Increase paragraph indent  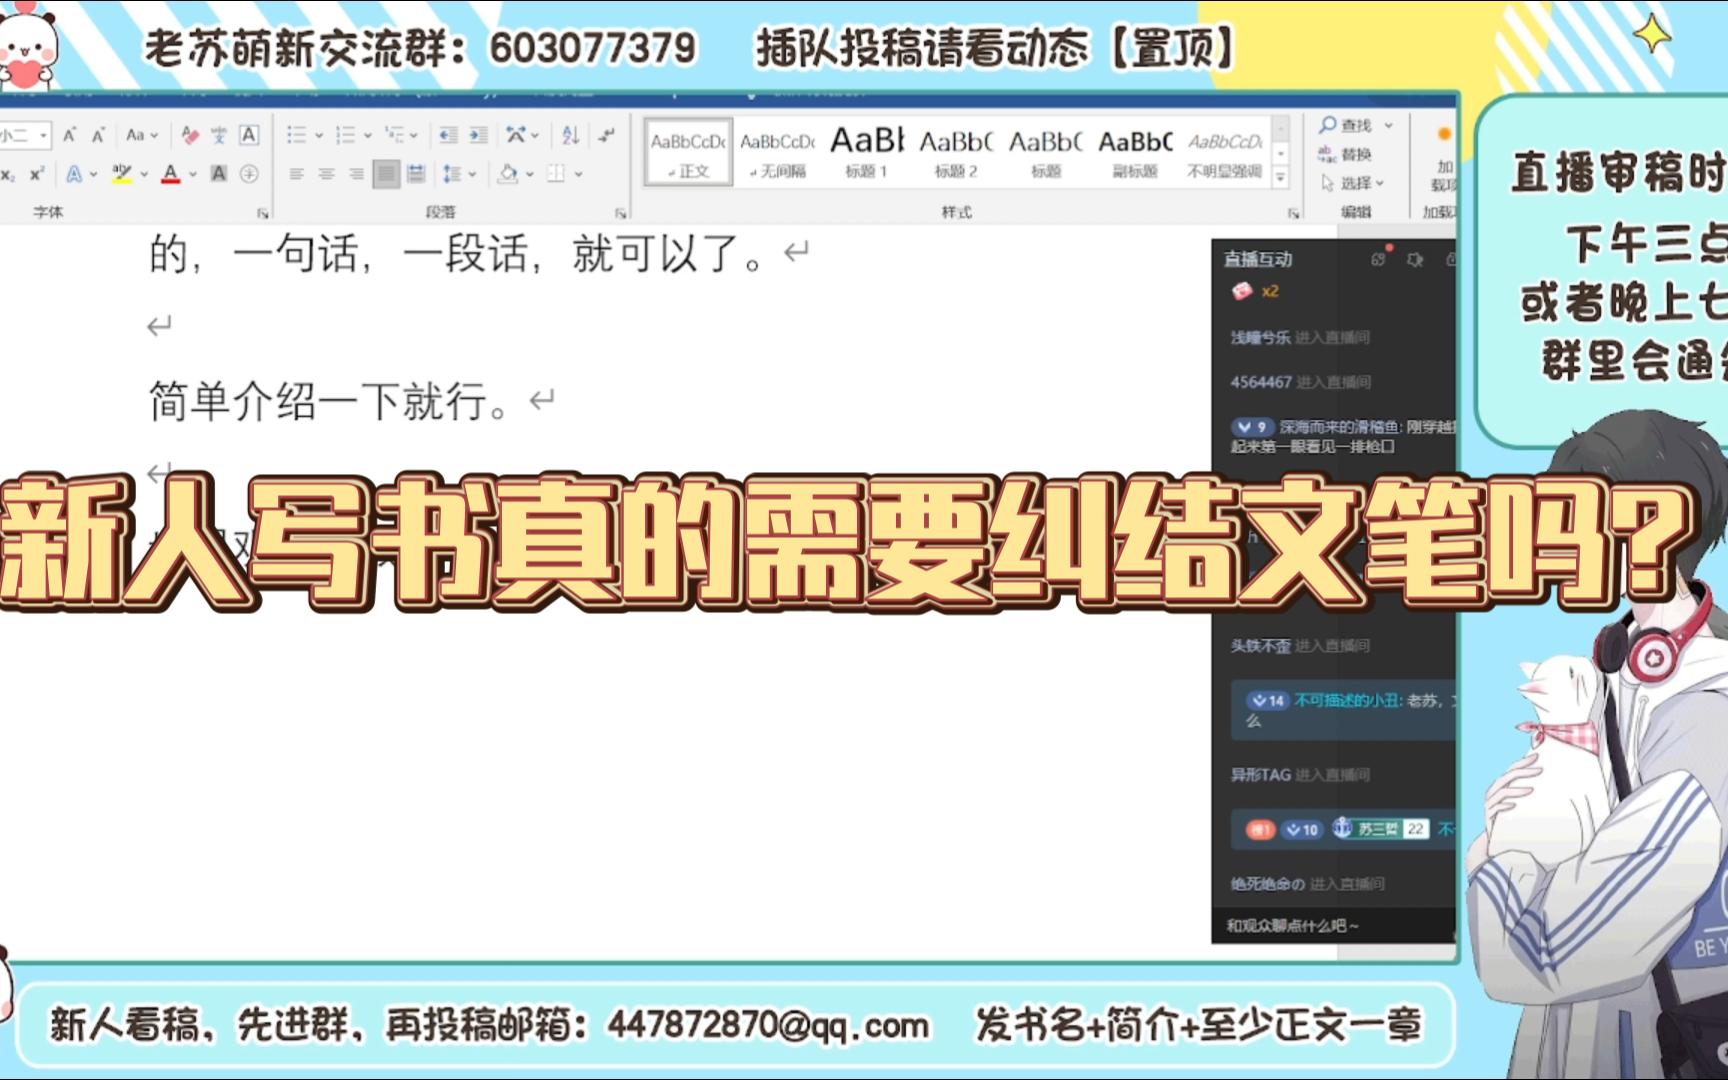coord(479,135)
